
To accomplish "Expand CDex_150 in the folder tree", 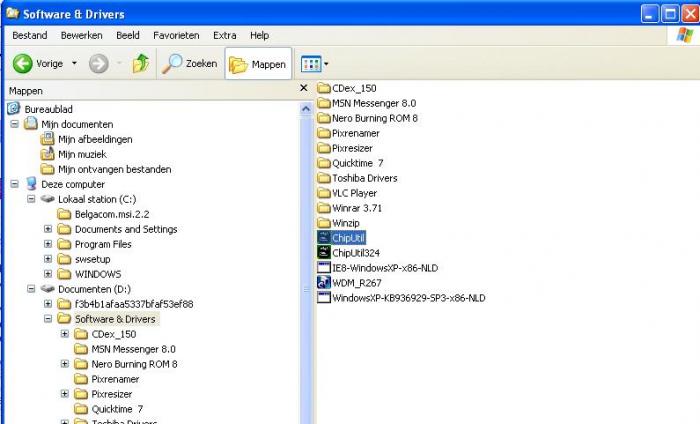I will tap(65, 334).
